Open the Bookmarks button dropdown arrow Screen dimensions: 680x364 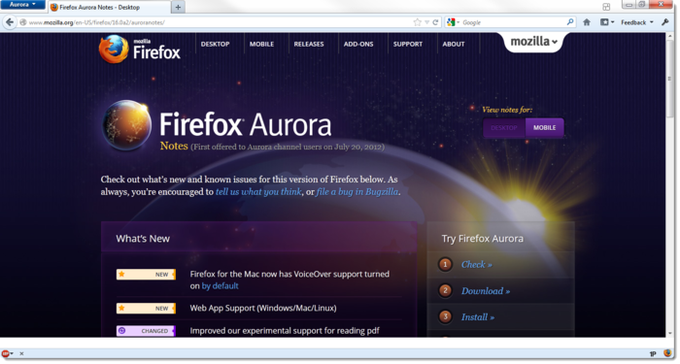(612, 22)
